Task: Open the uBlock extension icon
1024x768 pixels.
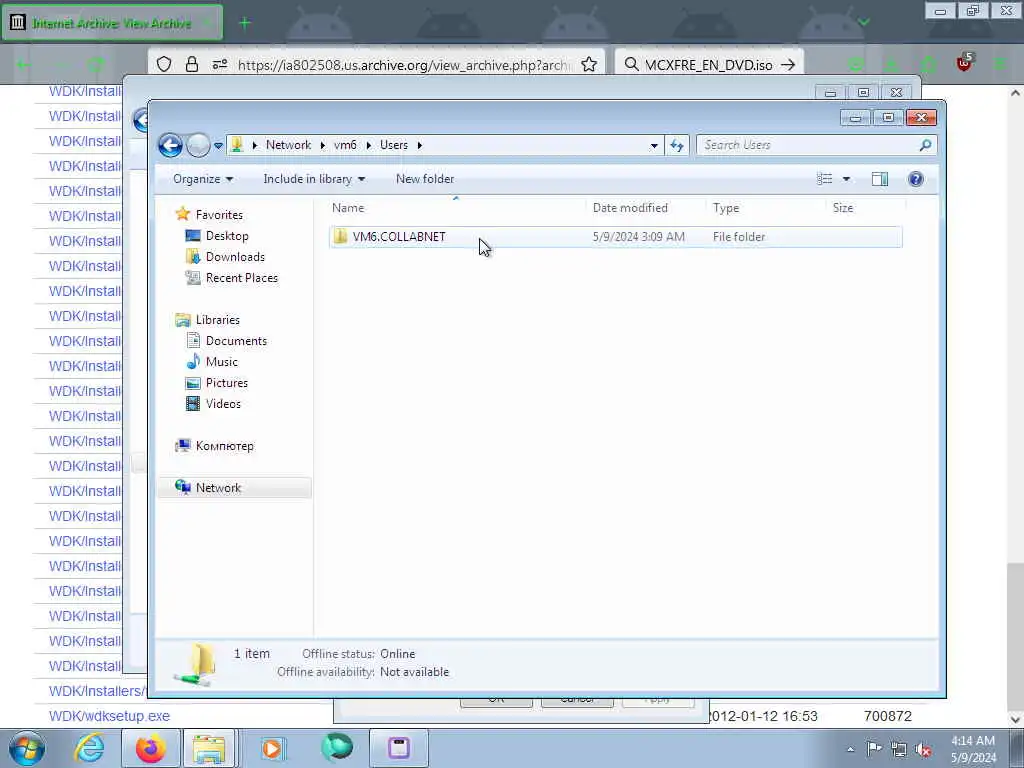Action: pyautogui.click(x=963, y=63)
